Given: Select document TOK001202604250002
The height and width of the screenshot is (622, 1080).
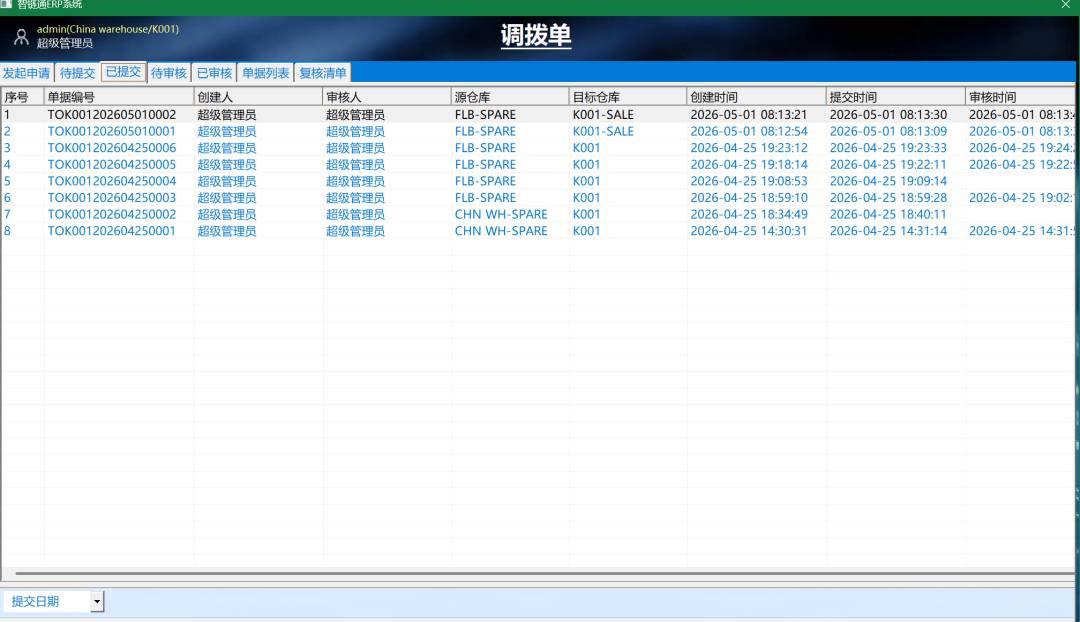Looking at the screenshot, I should pos(112,214).
